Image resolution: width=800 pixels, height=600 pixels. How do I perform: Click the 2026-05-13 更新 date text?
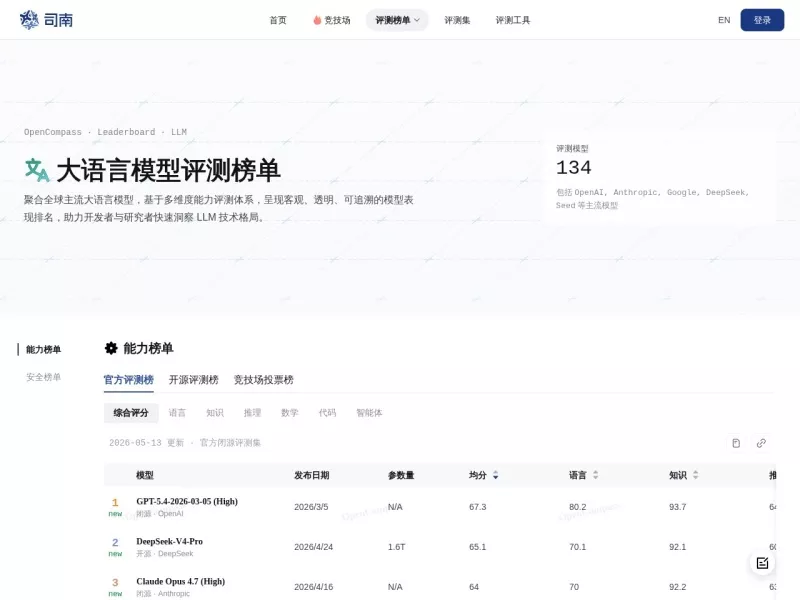click(146, 443)
